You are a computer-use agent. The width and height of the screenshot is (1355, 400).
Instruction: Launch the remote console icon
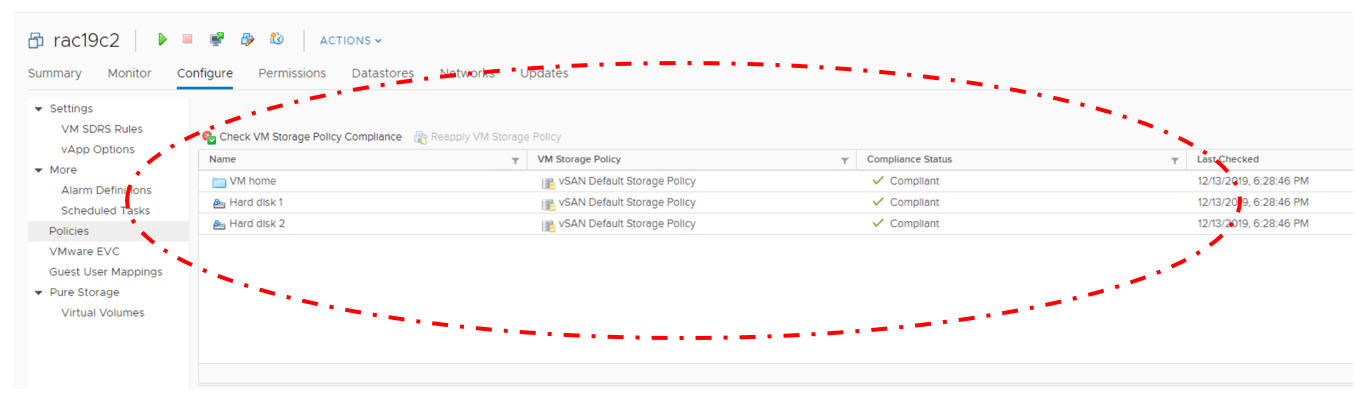[217, 40]
